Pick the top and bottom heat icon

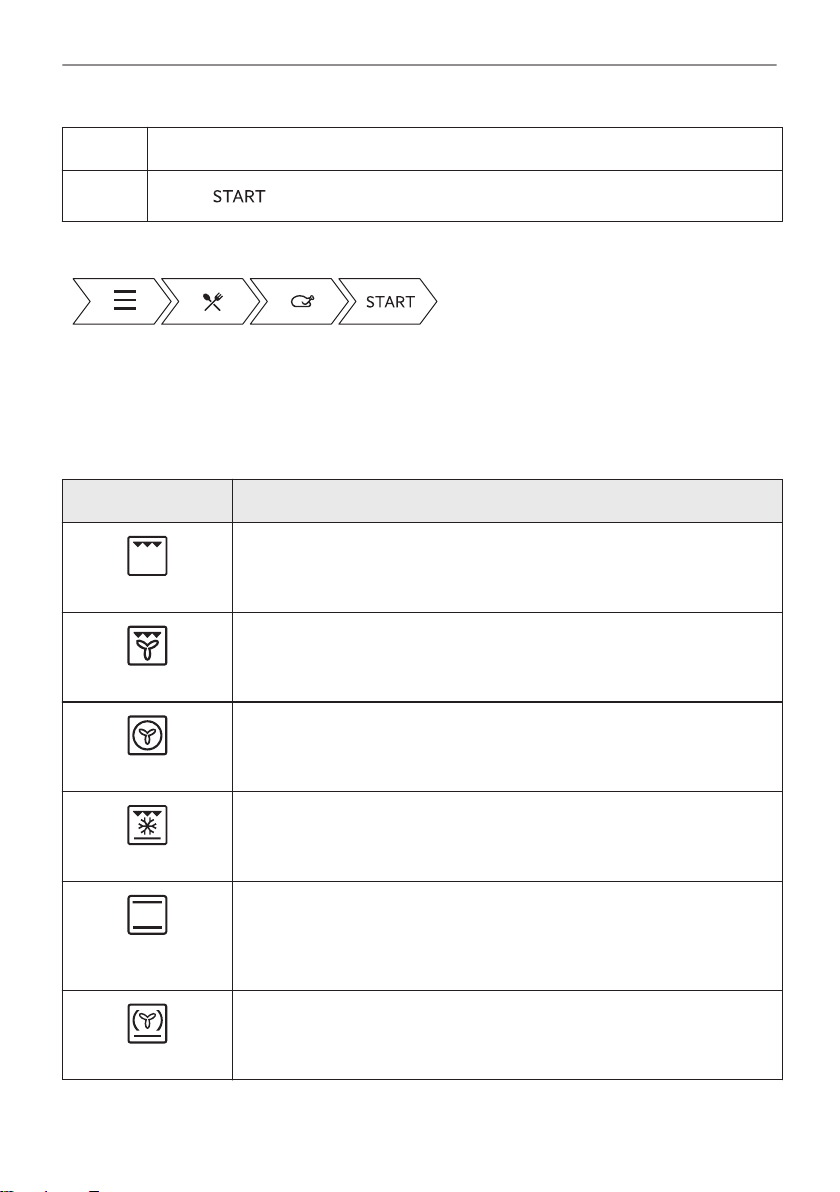pyautogui.click(x=147, y=915)
